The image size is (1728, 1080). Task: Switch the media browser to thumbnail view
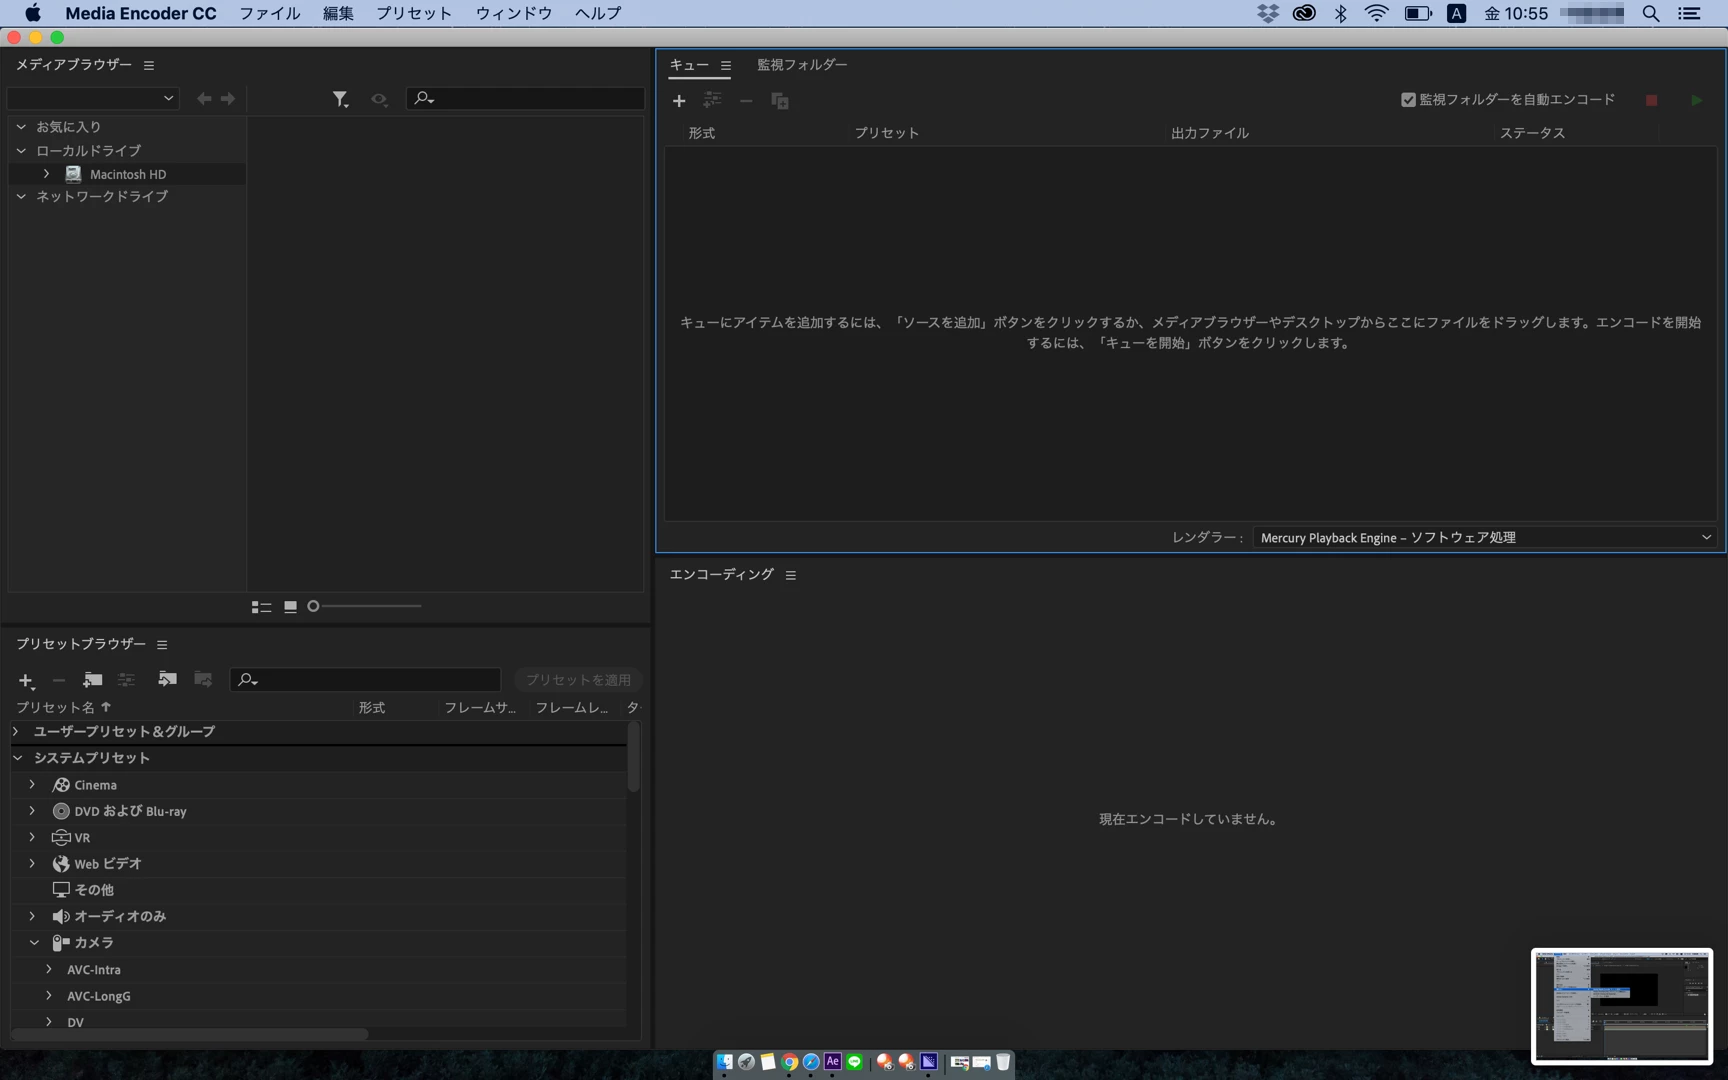pos(290,607)
